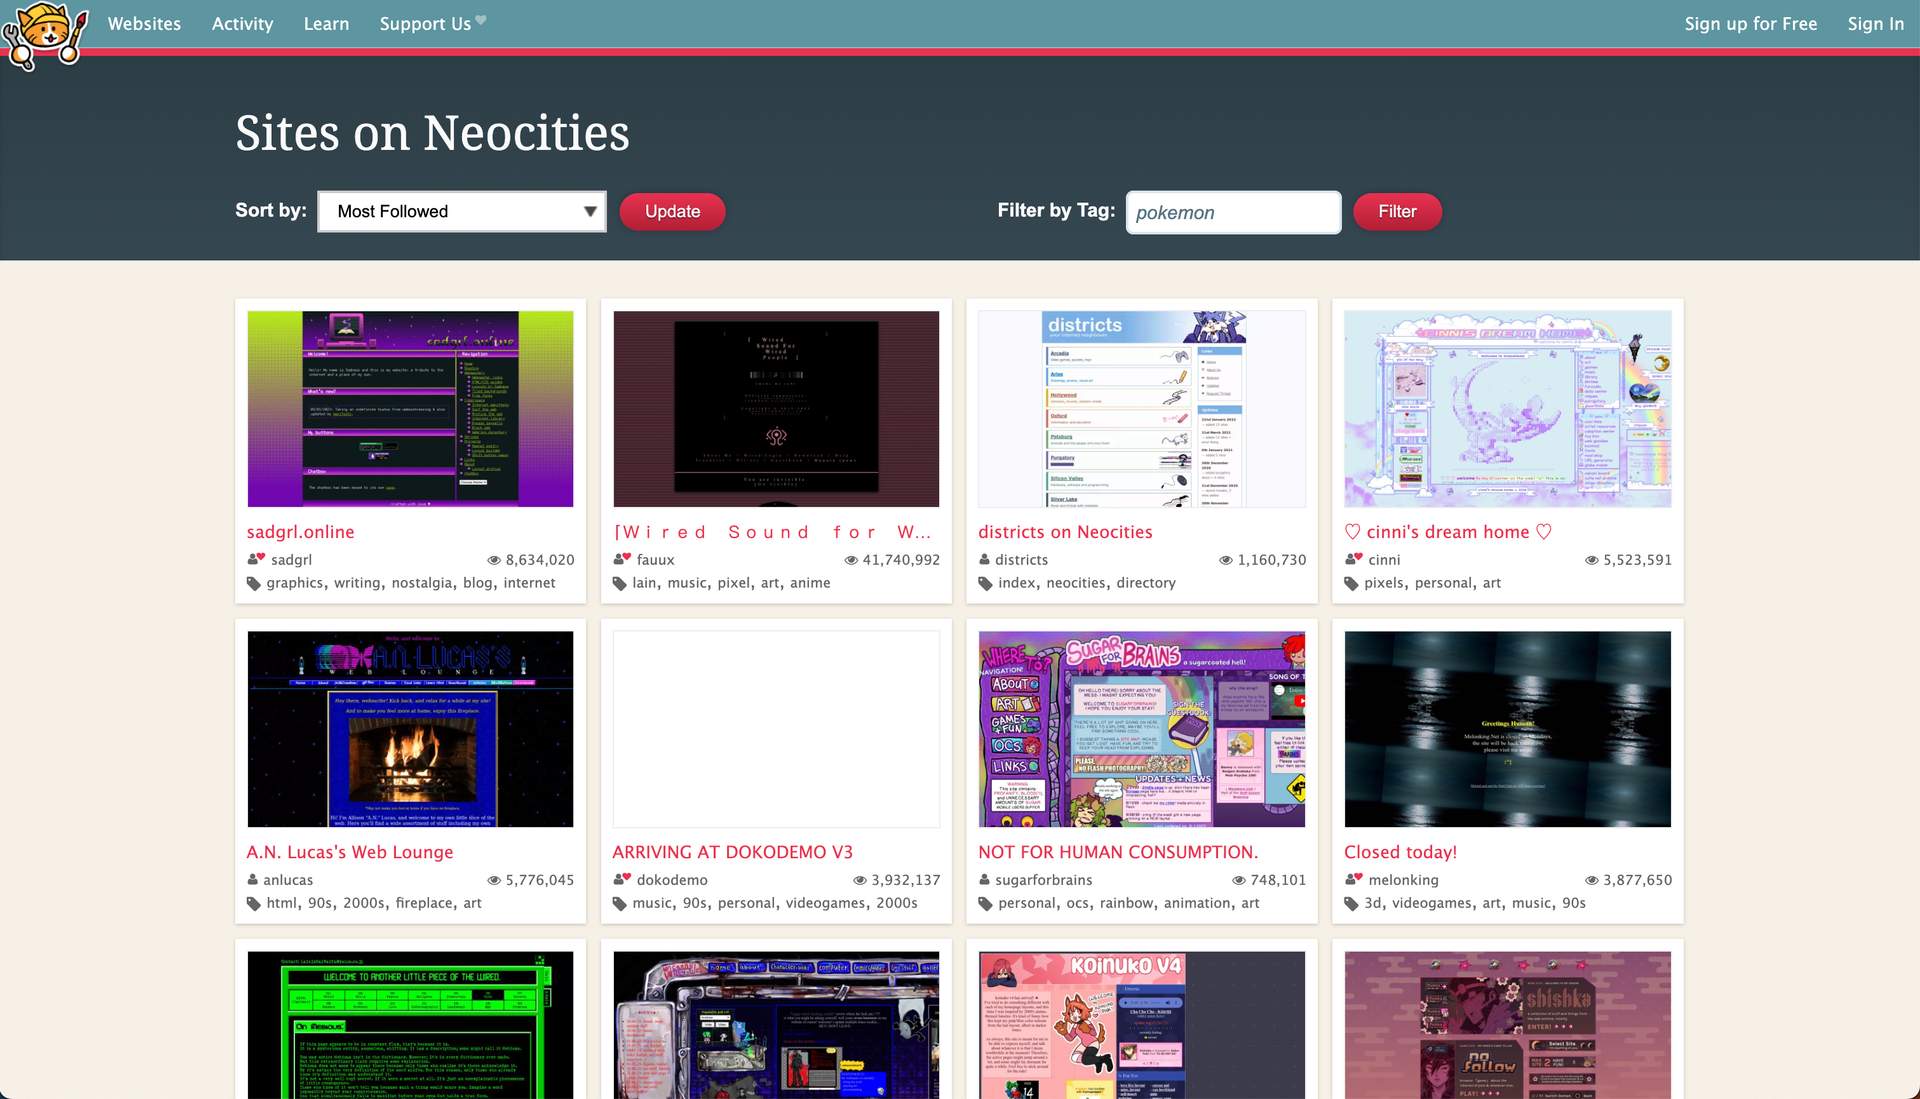Select the pixels tag on cinni

coord(1385,583)
